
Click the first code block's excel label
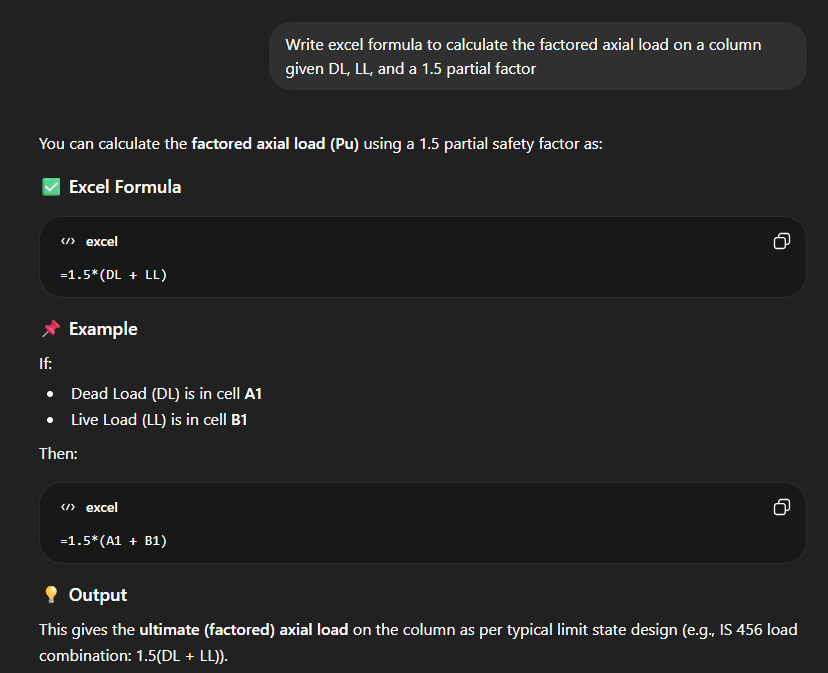click(x=102, y=242)
